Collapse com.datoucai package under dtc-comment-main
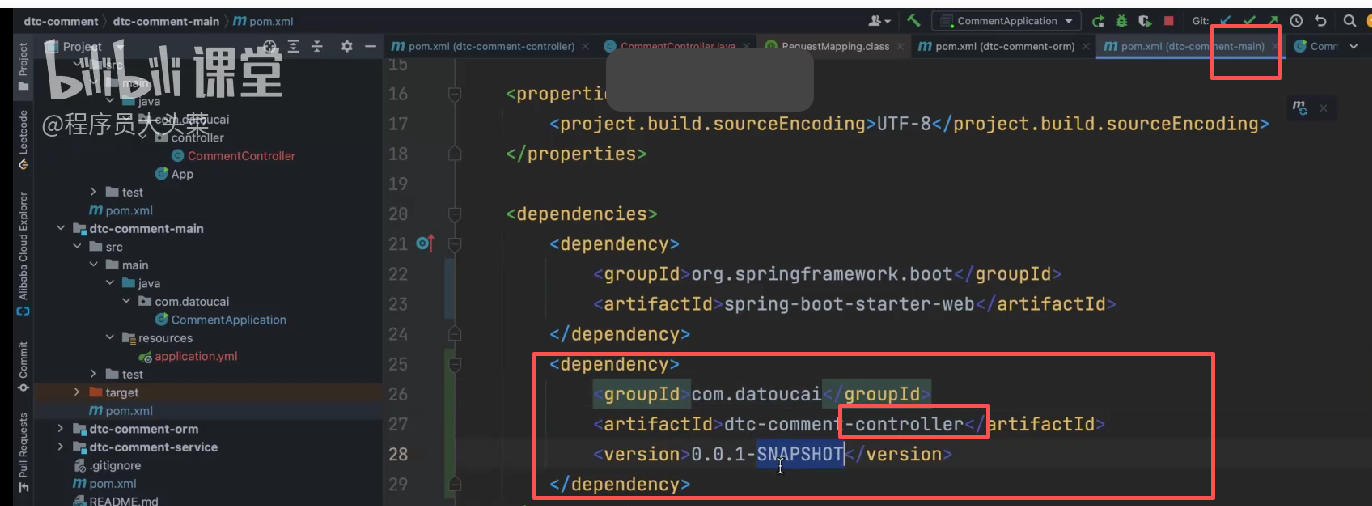 (126, 301)
